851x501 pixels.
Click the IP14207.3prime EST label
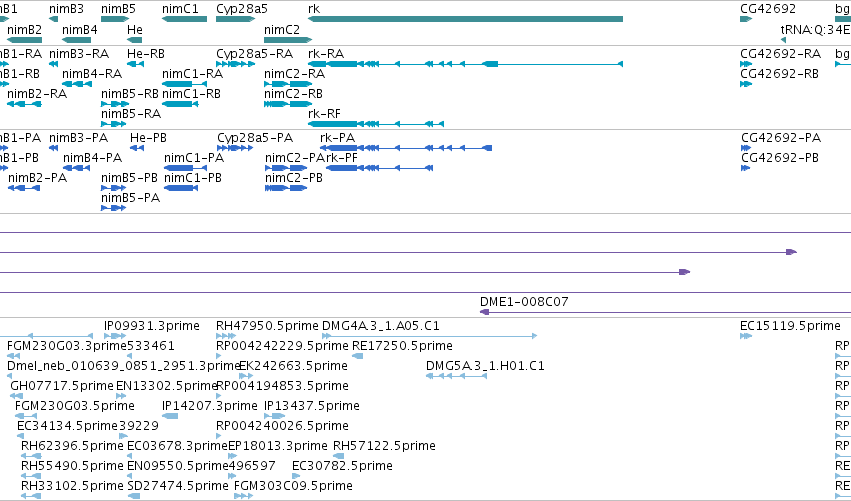click(x=209, y=407)
